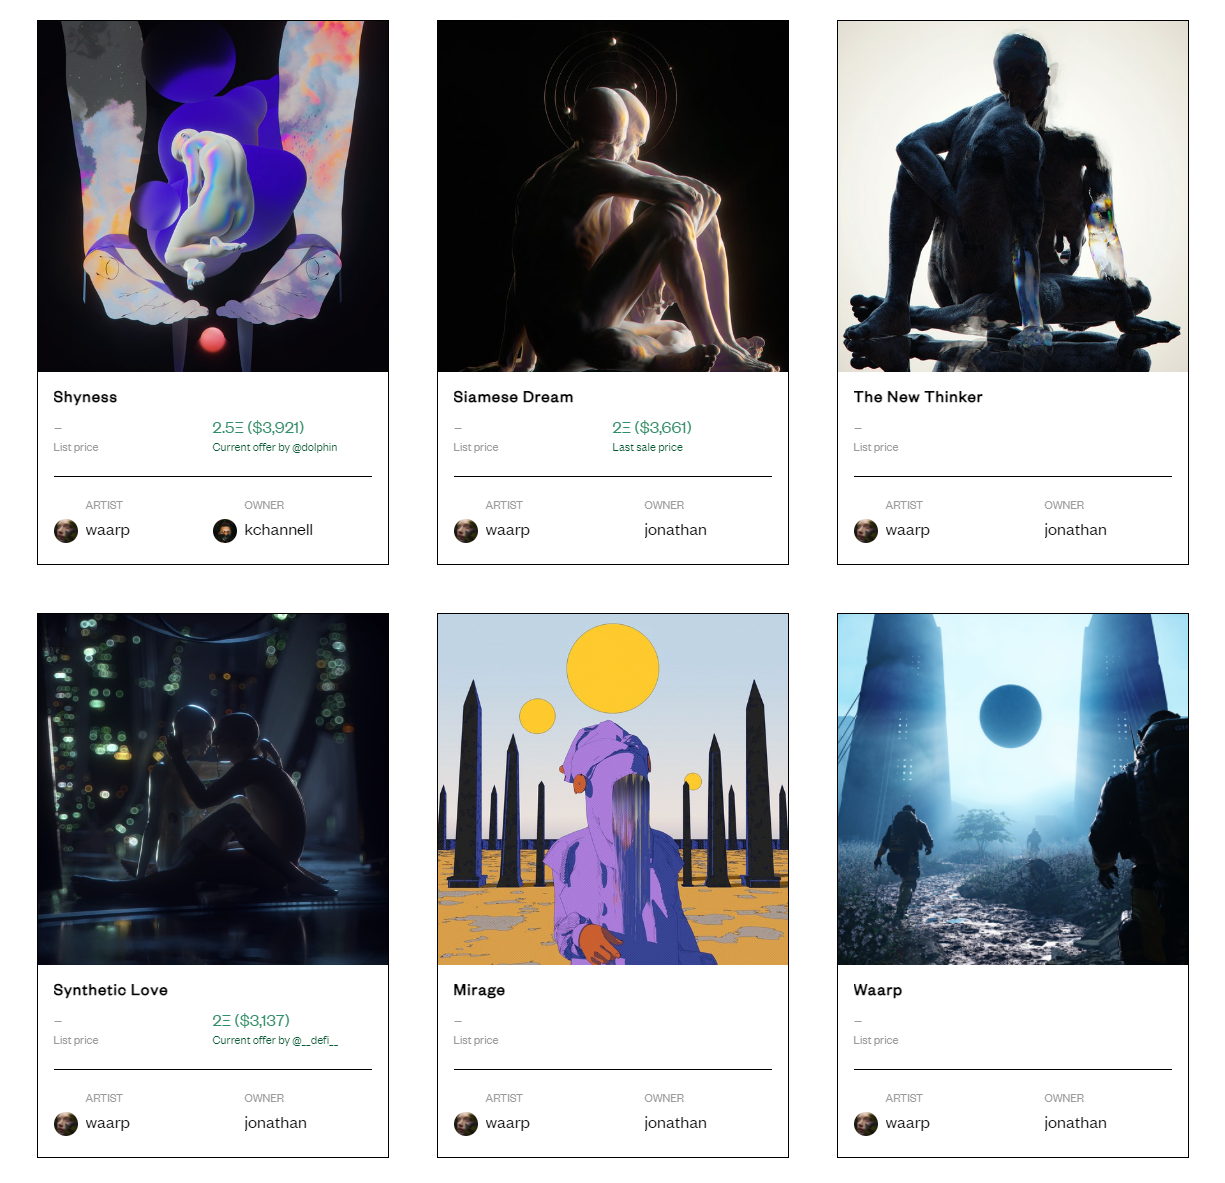Click waarp avatar on Siamese Dream card
This screenshot has width=1225, height=1183.
(x=466, y=531)
